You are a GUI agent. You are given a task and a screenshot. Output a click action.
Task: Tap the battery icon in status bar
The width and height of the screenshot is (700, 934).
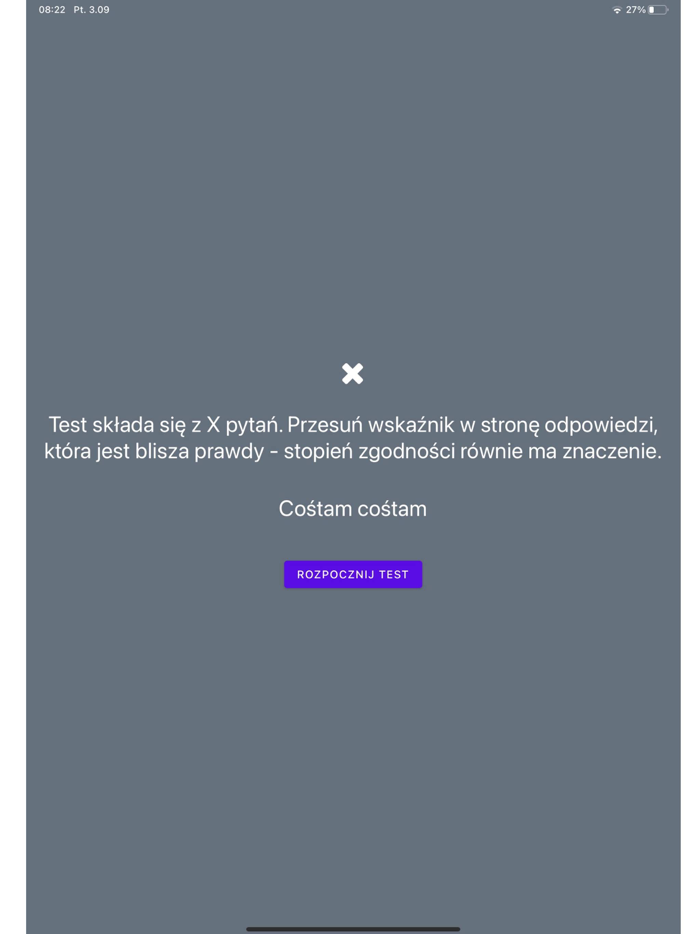[x=658, y=10]
